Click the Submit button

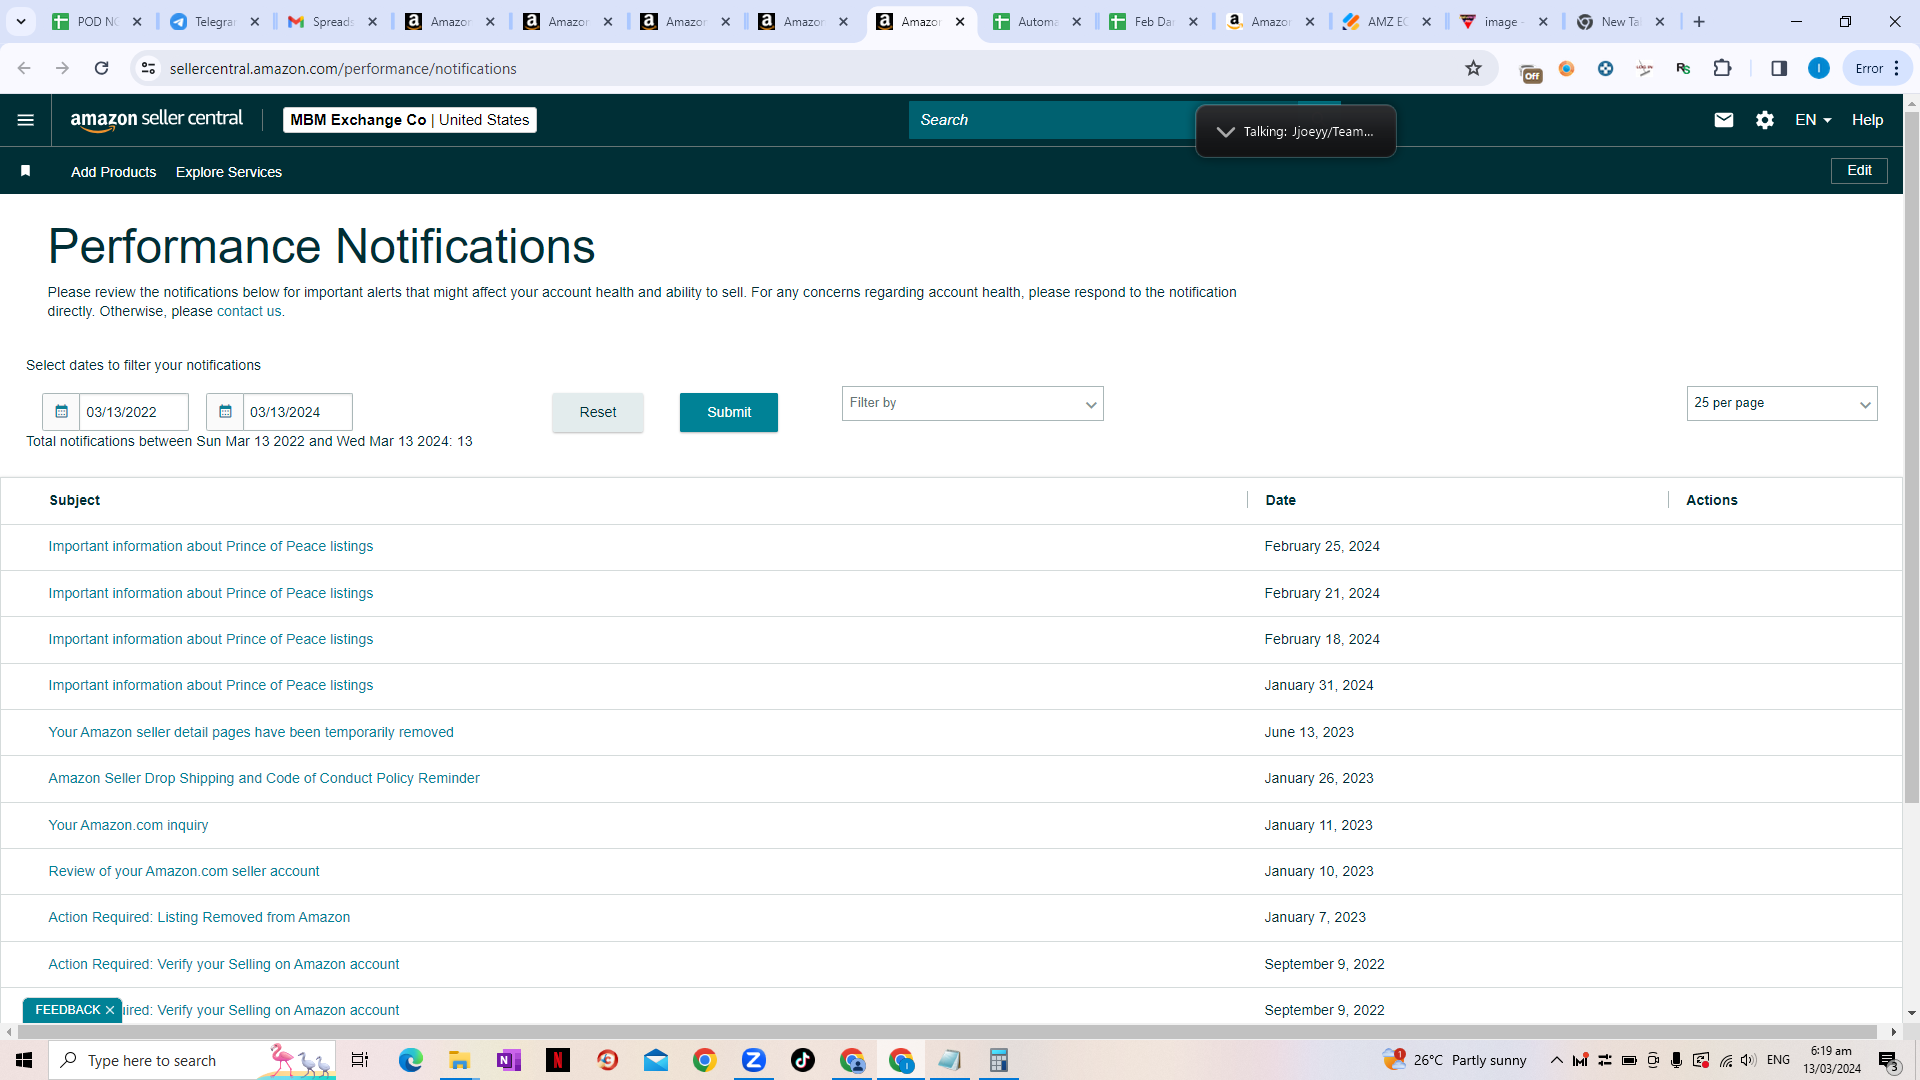(729, 412)
